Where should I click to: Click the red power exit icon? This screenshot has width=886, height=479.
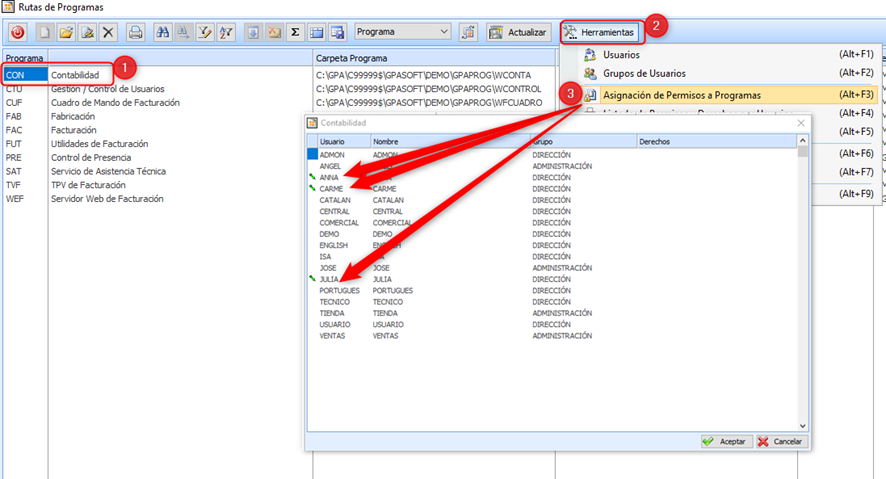17,32
